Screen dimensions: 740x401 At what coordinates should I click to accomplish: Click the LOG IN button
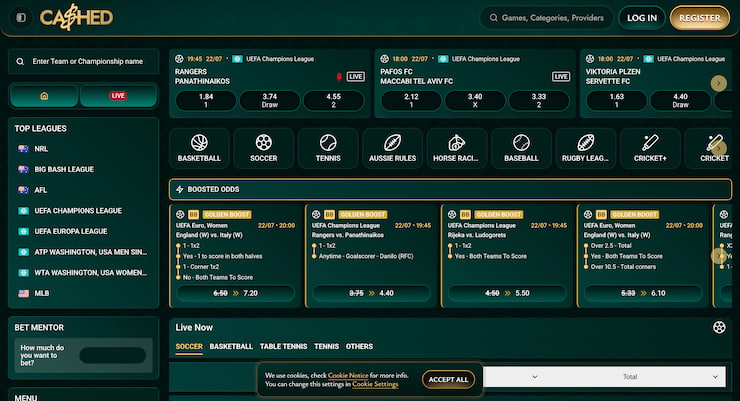tap(642, 18)
